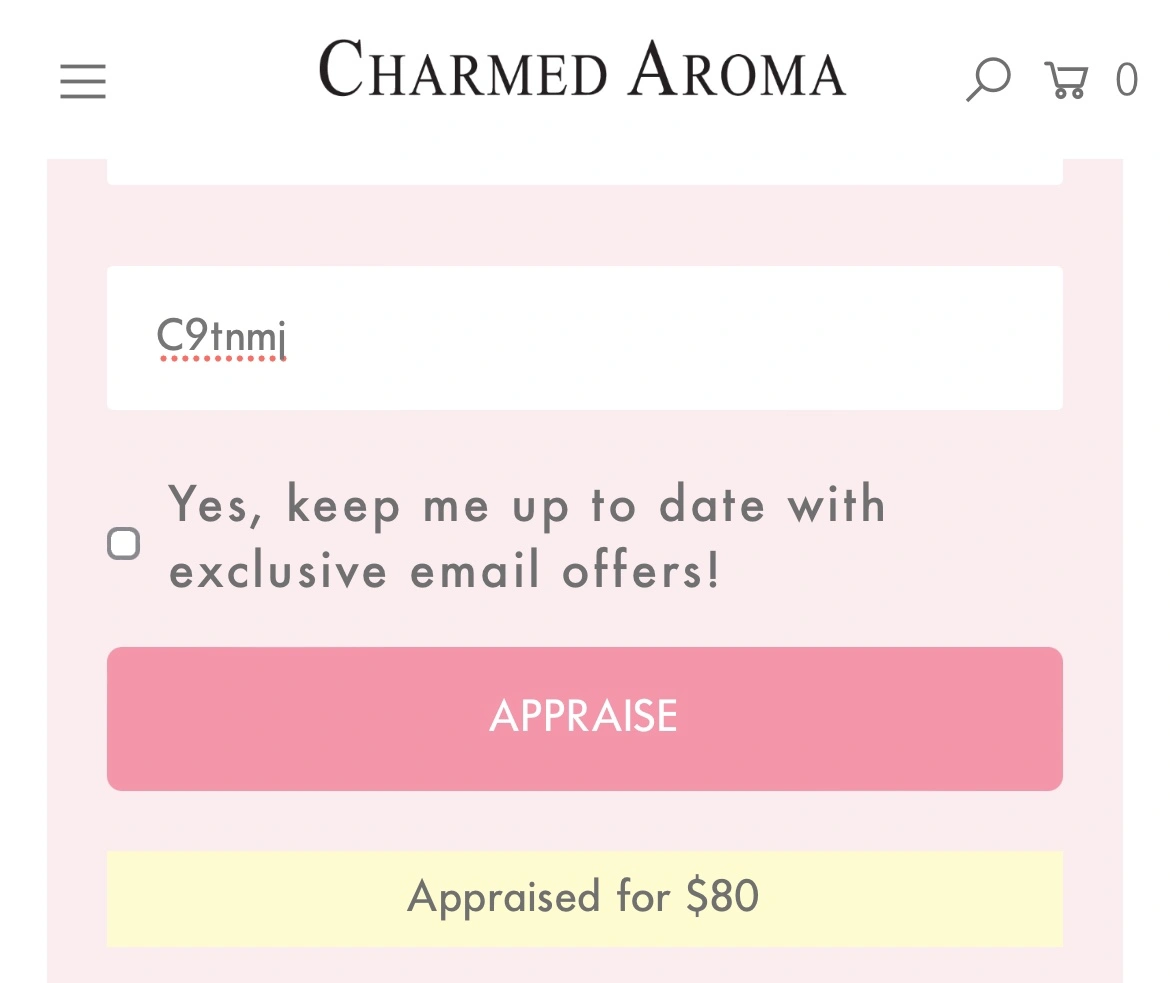Open the hamburger navigation menu
The height and width of the screenshot is (983, 1170).
click(x=83, y=81)
